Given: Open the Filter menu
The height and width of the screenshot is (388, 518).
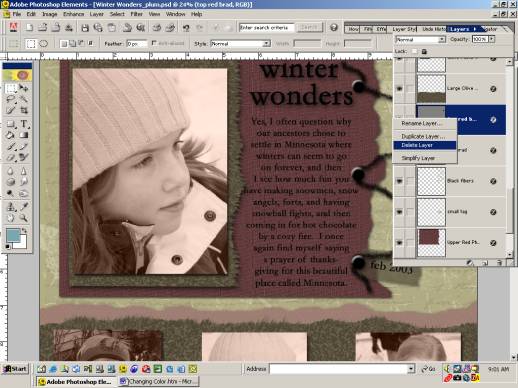Looking at the screenshot, I should click(x=136, y=14).
